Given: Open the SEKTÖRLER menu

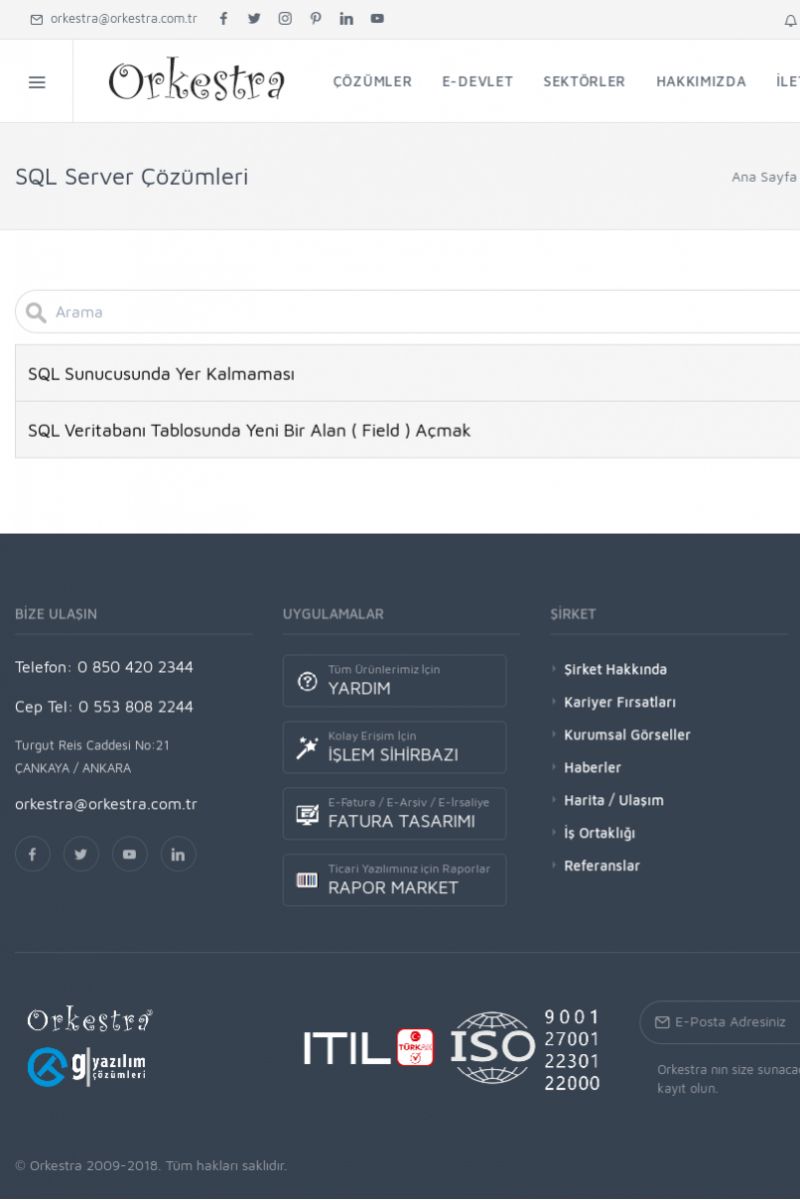Looking at the screenshot, I should (x=584, y=82).
